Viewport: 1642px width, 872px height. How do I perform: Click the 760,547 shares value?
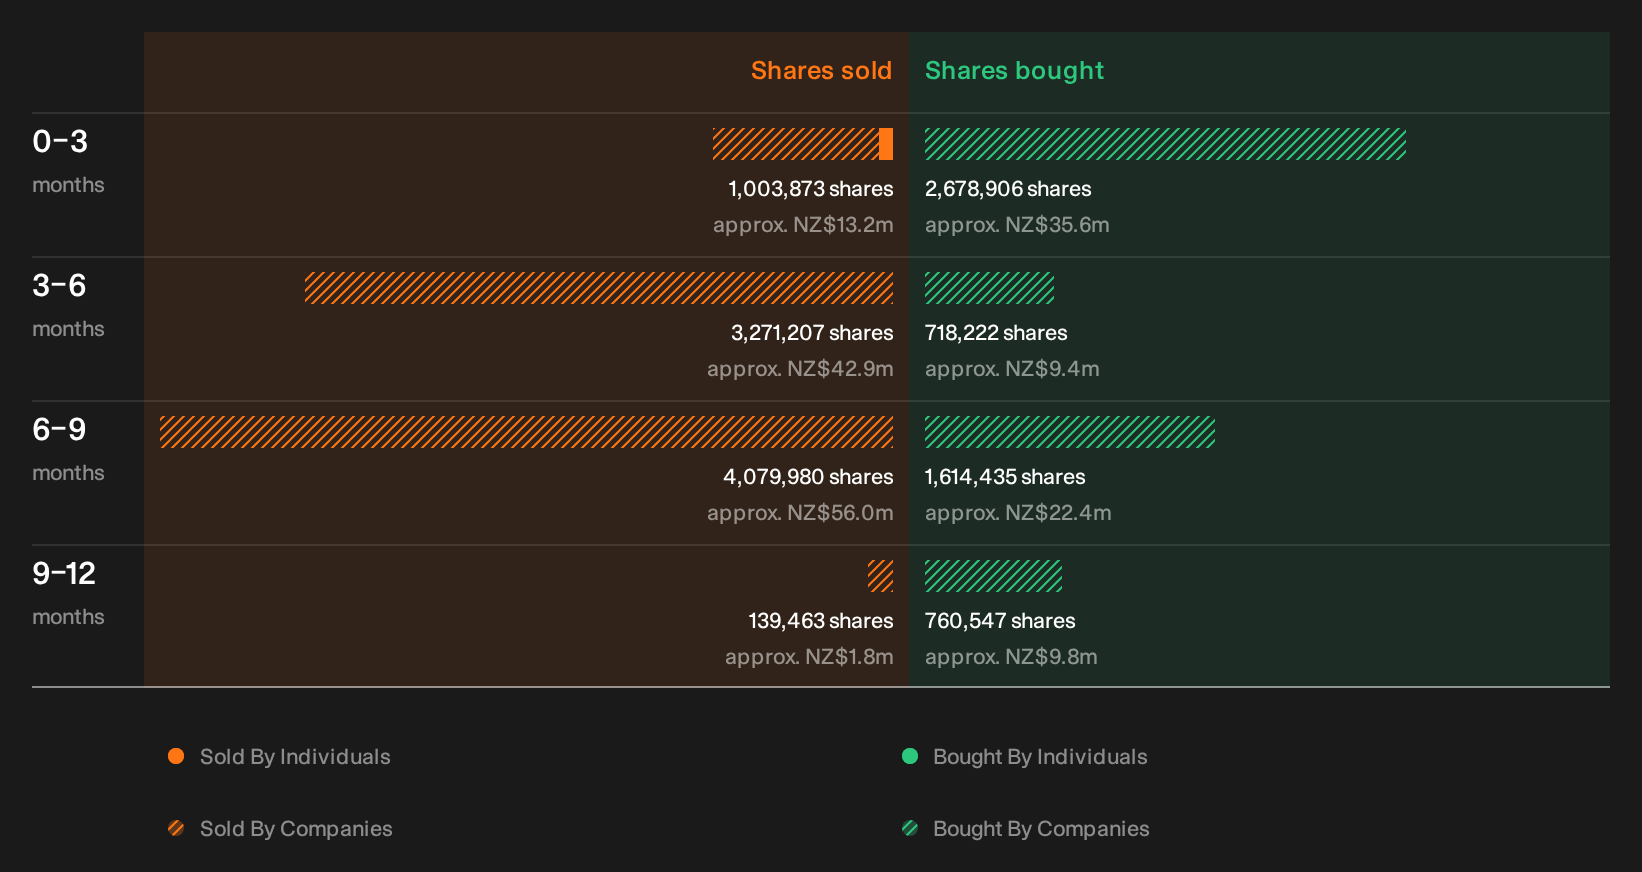click(x=1000, y=621)
